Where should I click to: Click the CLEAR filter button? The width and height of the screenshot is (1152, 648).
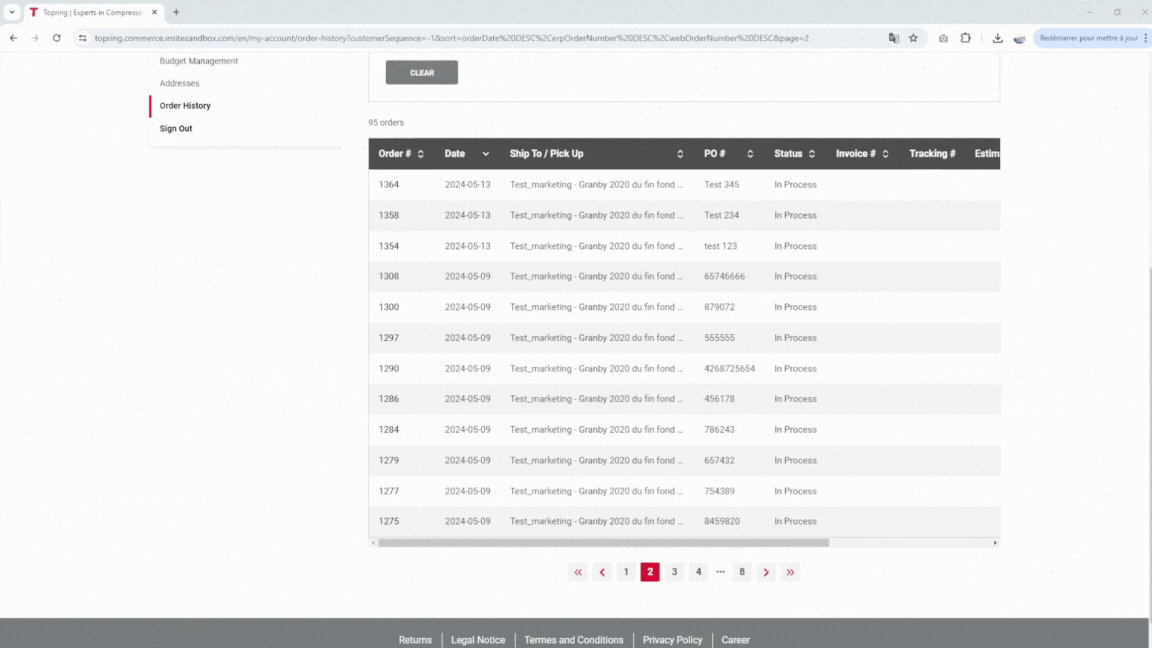[x=422, y=72]
